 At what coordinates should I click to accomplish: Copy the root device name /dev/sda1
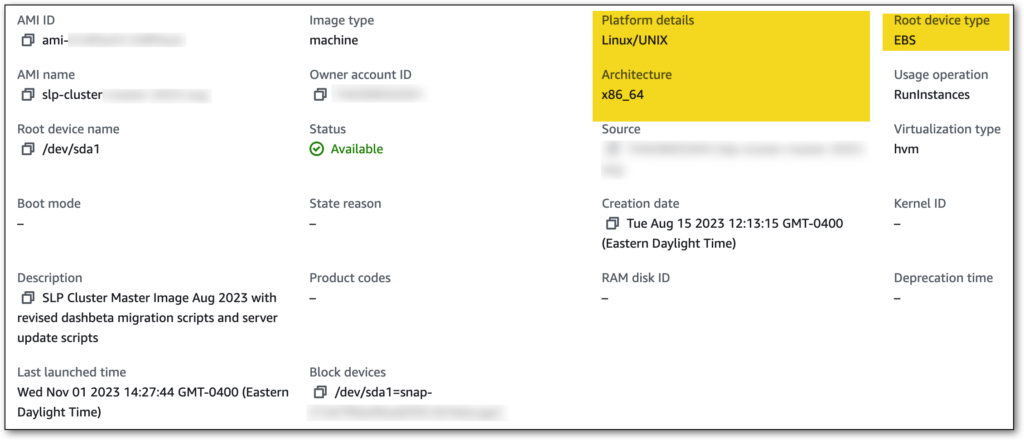pos(27,149)
